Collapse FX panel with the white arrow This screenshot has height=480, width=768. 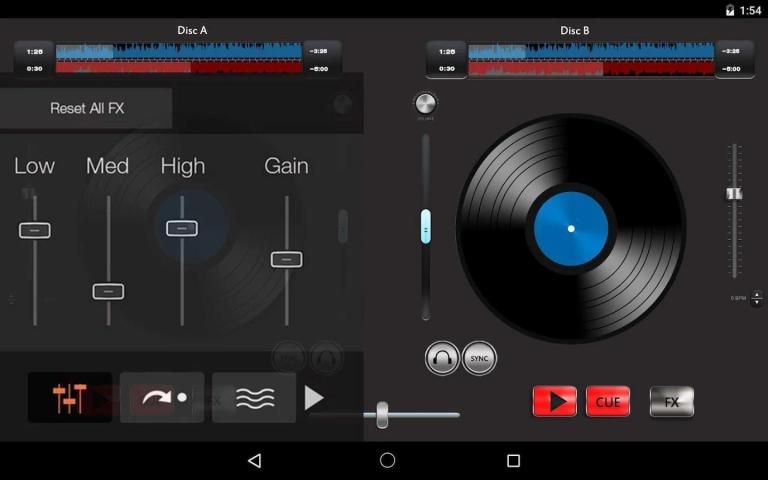pyautogui.click(x=314, y=398)
